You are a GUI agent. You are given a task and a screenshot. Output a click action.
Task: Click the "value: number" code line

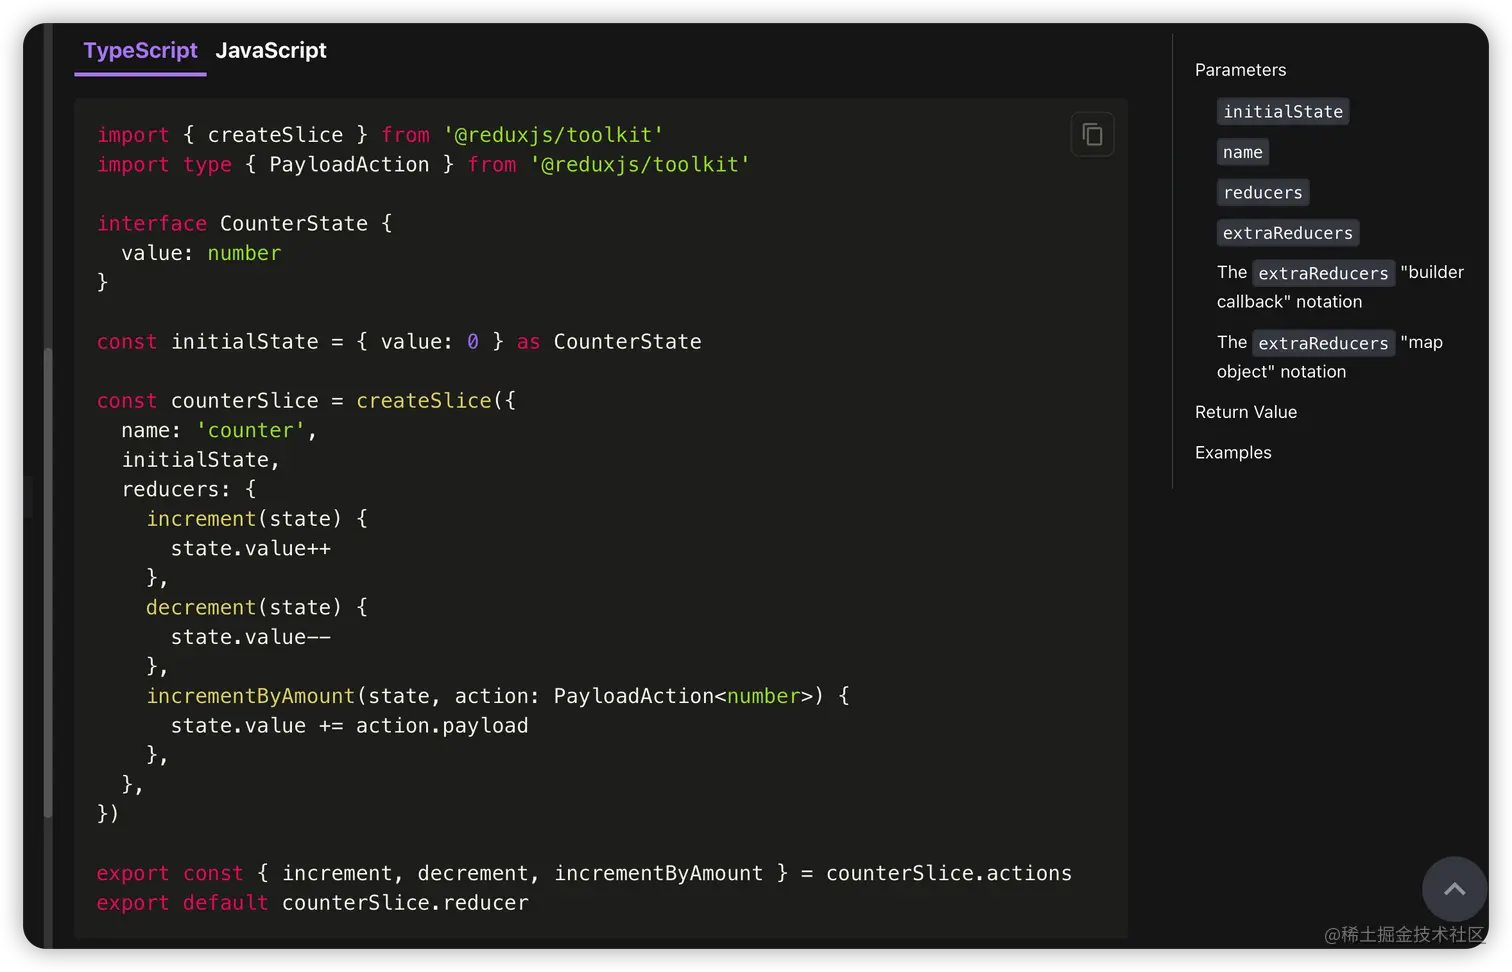pos(201,253)
